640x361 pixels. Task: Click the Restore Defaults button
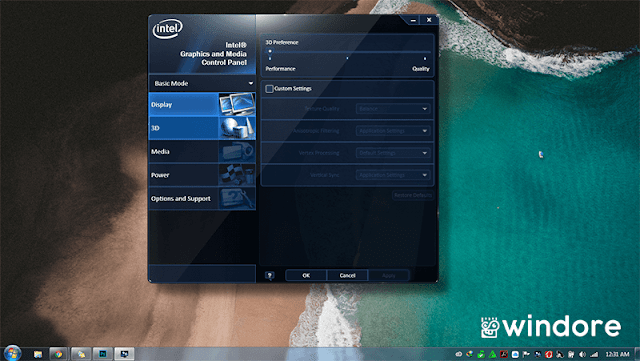pyautogui.click(x=413, y=195)
